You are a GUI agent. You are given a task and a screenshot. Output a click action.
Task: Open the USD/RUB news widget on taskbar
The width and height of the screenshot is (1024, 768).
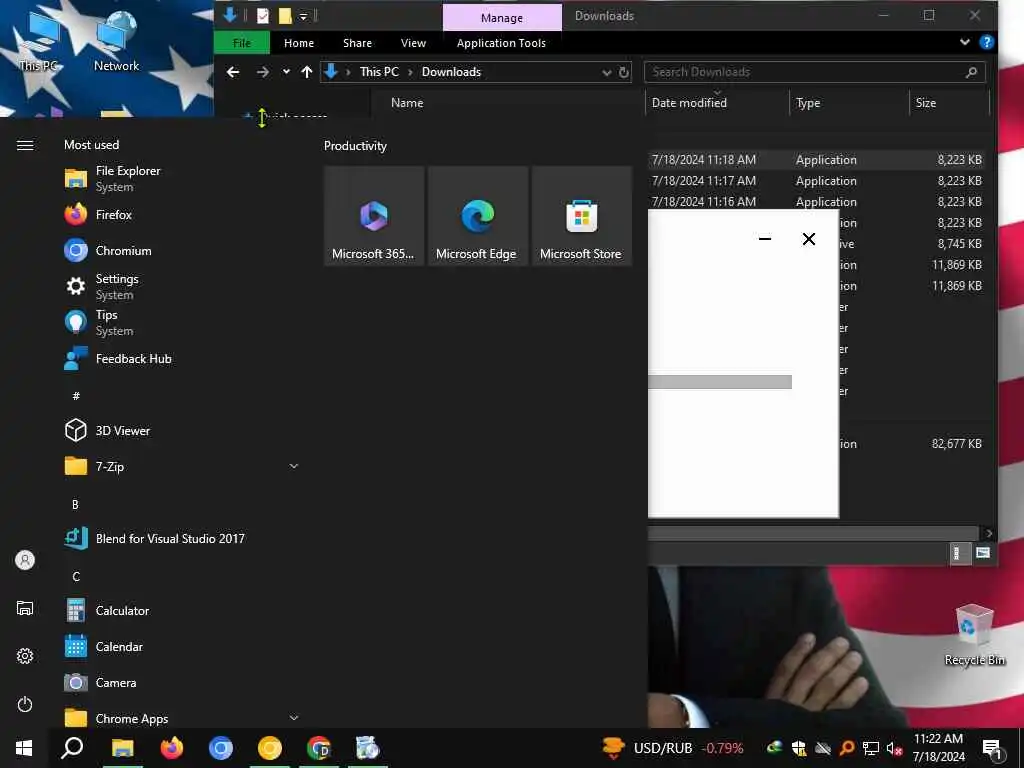pos(673,748)
